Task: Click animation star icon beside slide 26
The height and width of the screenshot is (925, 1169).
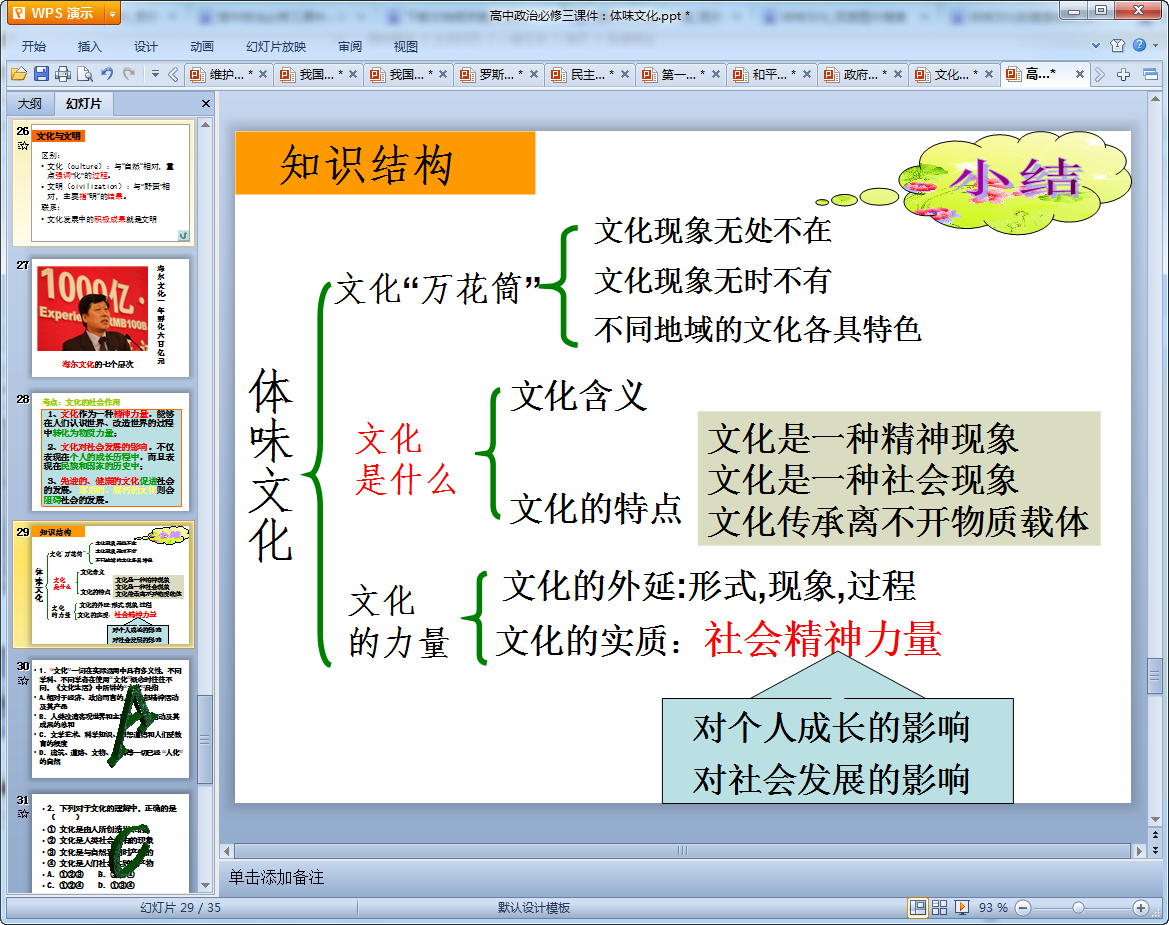Action: tap(23, 146)
